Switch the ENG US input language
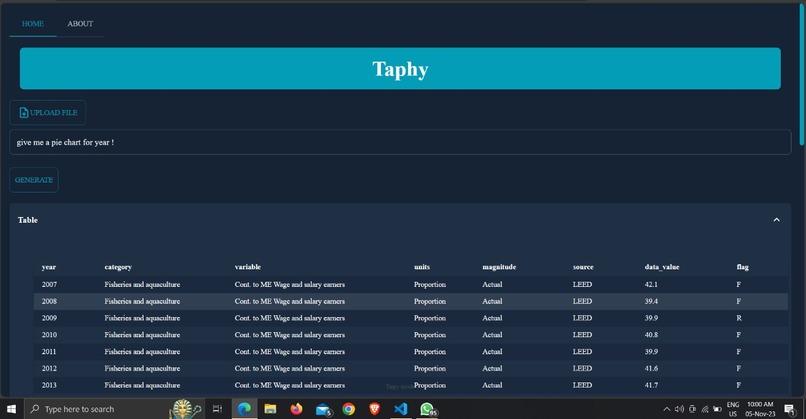 (733, 409)
